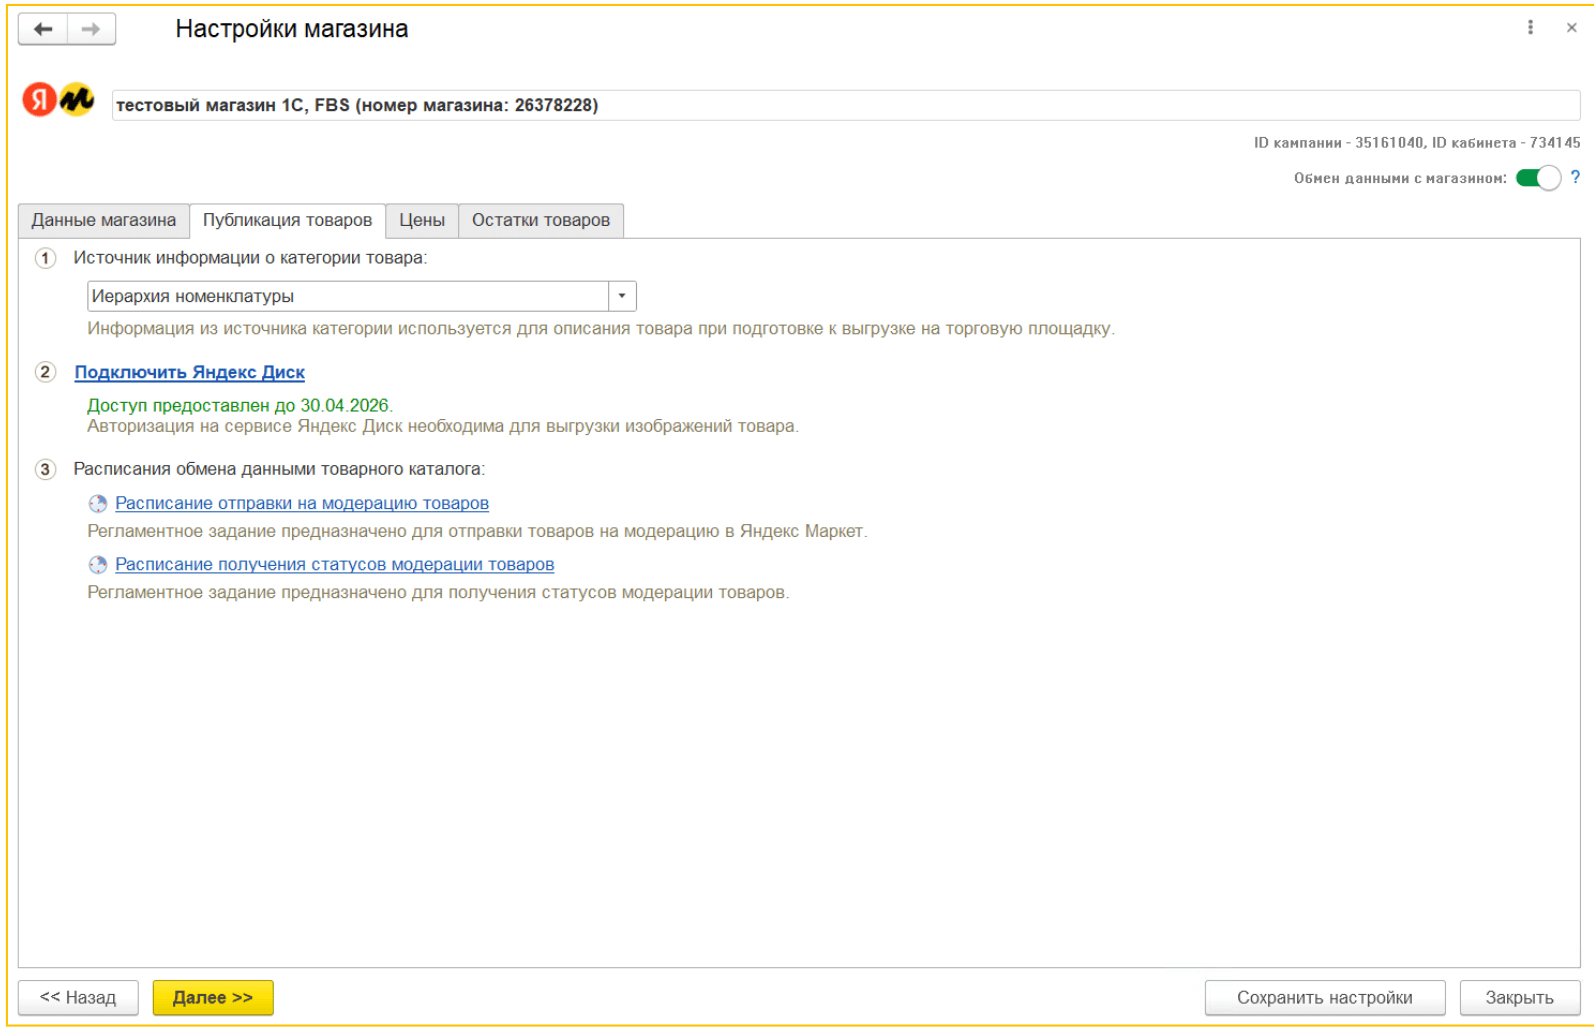Click the blue question mark help icon
The width and height of the screenshot is (1594, 1032).
(x=1575, y=177)
